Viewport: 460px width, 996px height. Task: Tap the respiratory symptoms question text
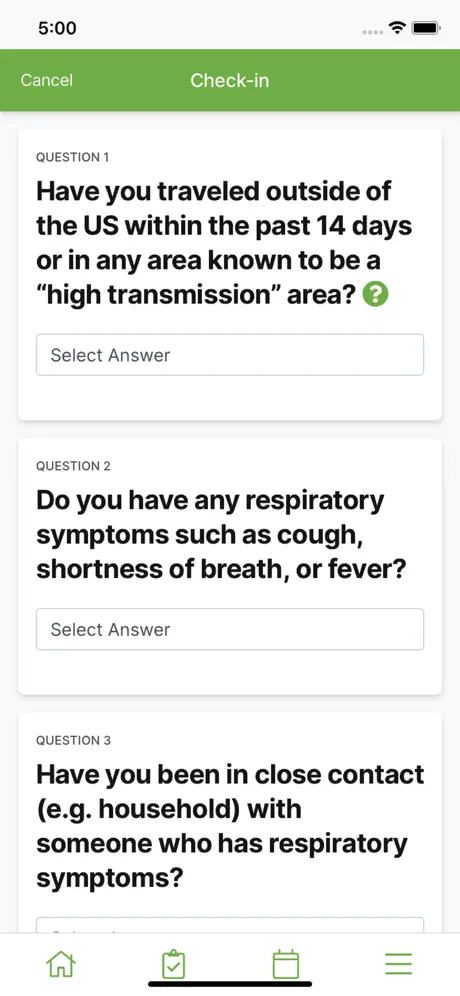pyautogui.click(x=220, y=535)
